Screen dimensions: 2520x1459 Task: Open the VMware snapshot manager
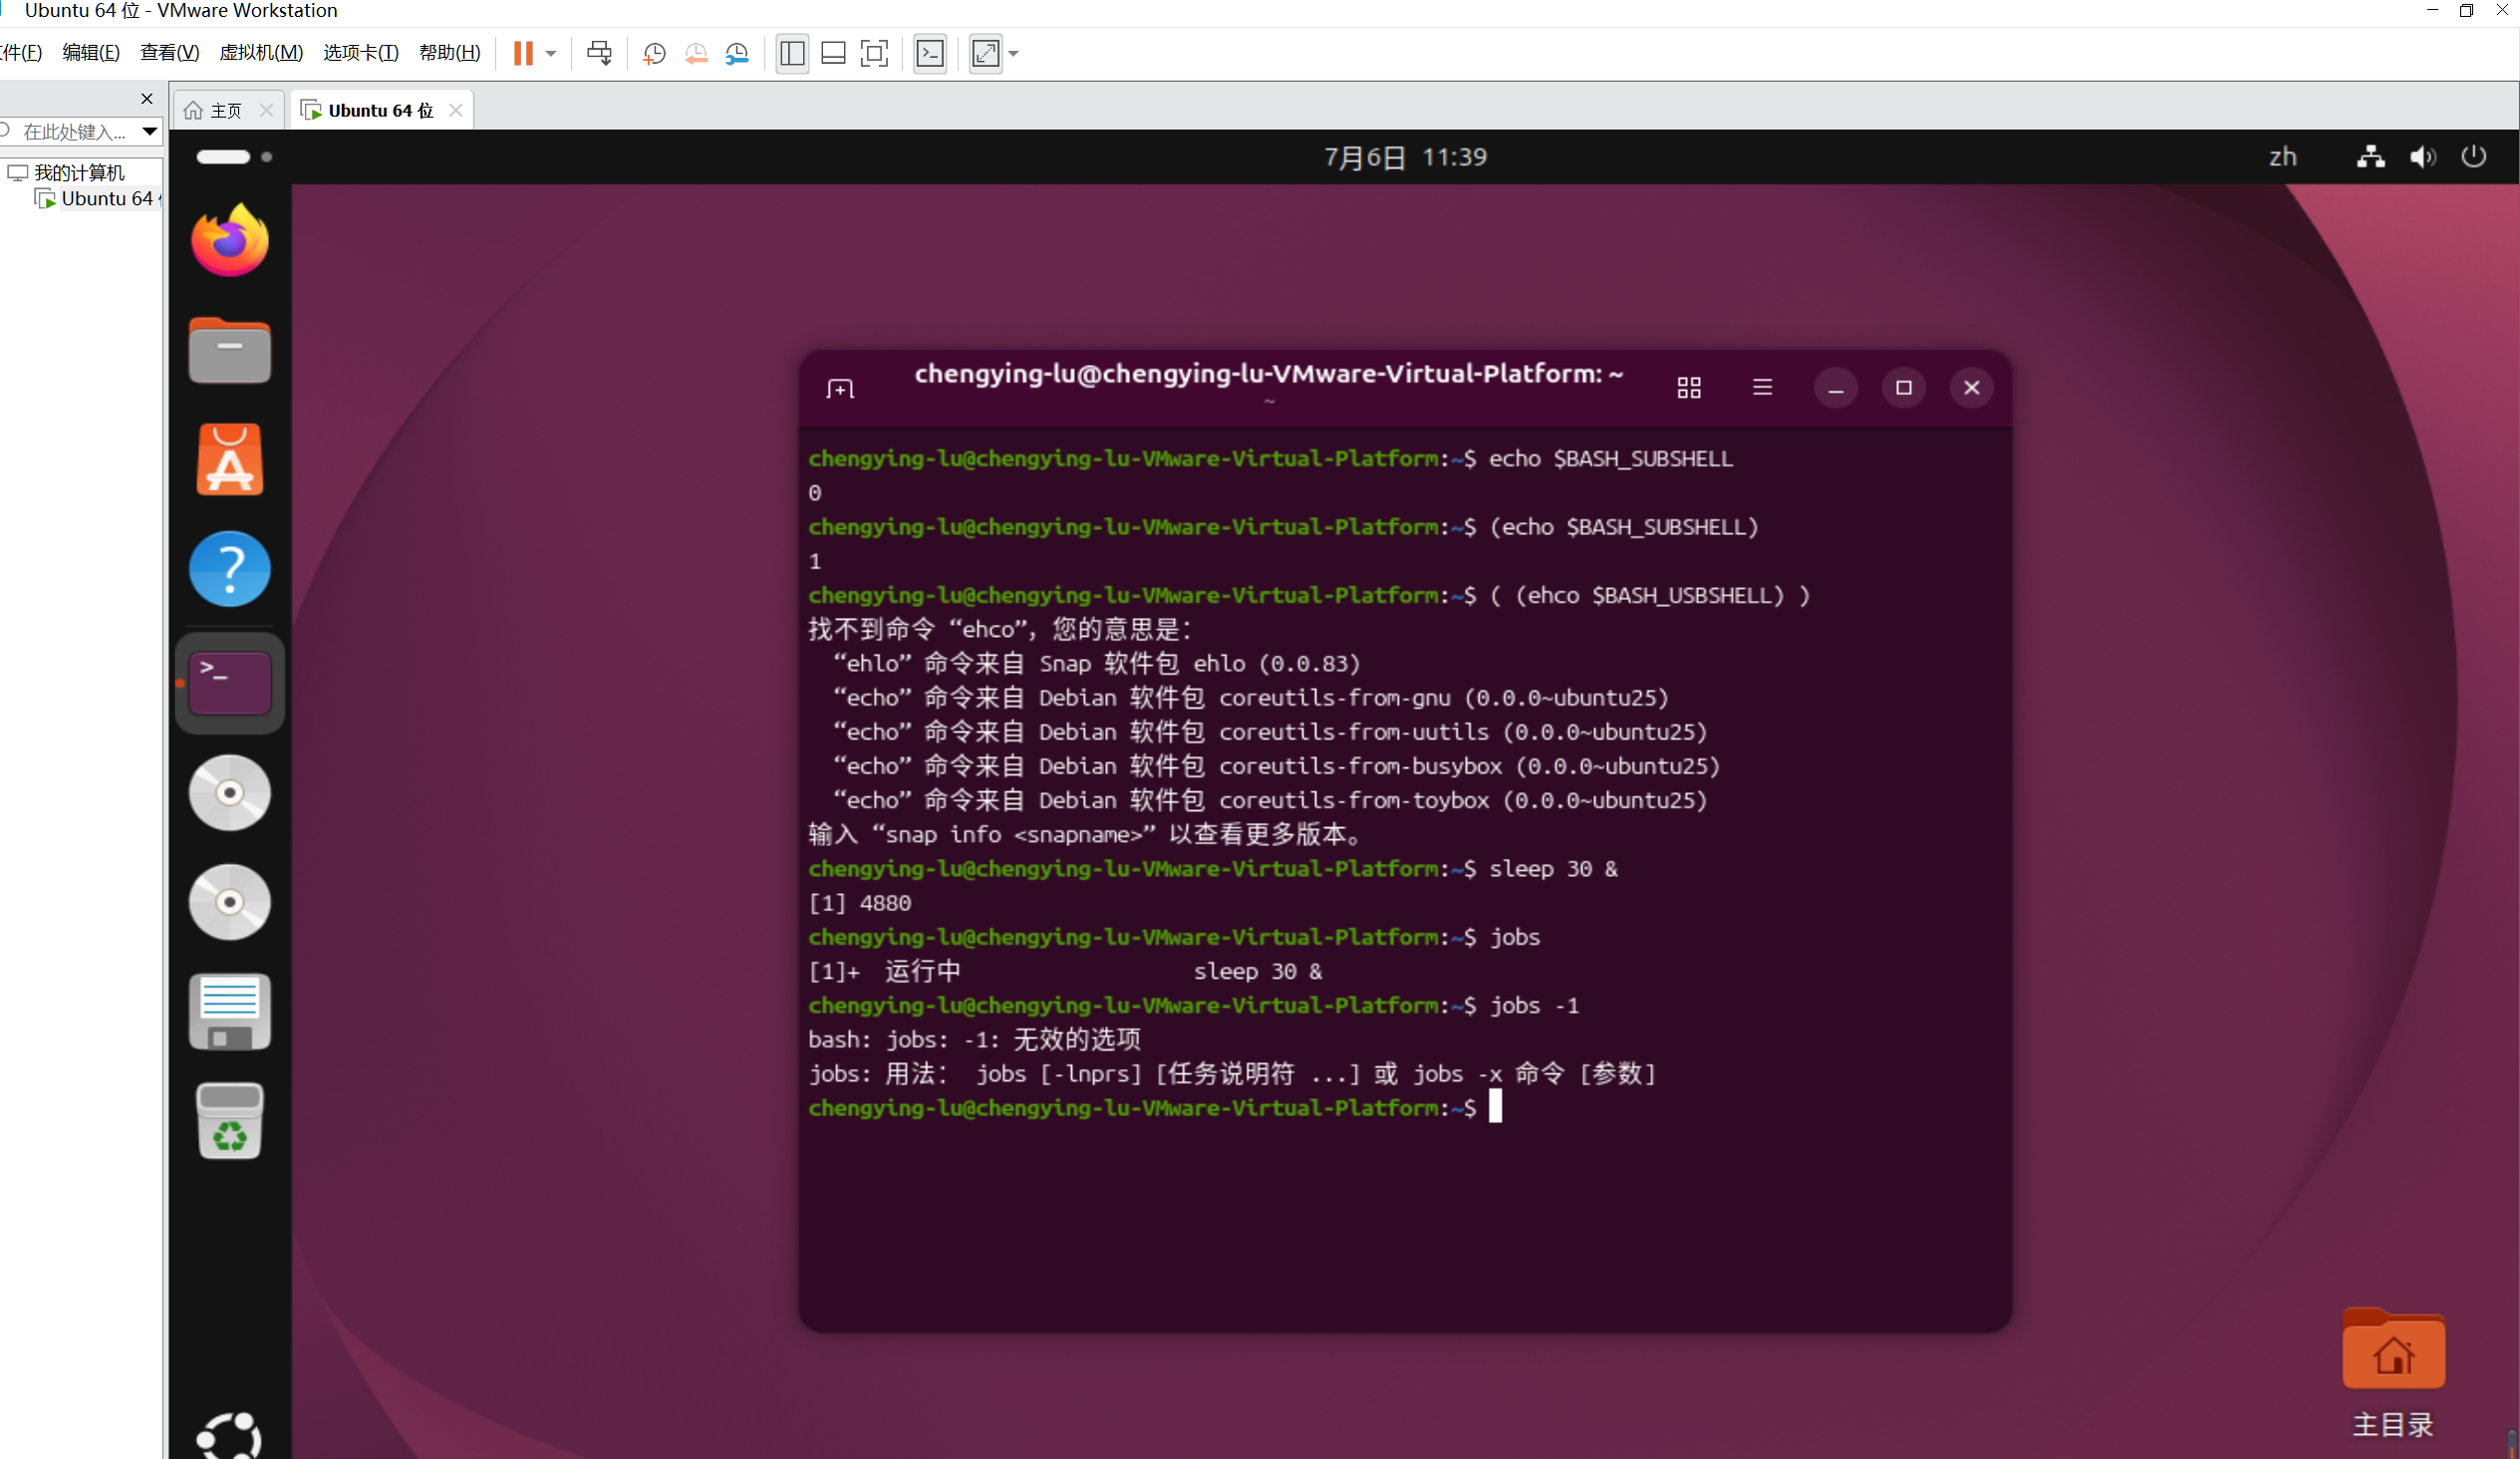point(737,53)
